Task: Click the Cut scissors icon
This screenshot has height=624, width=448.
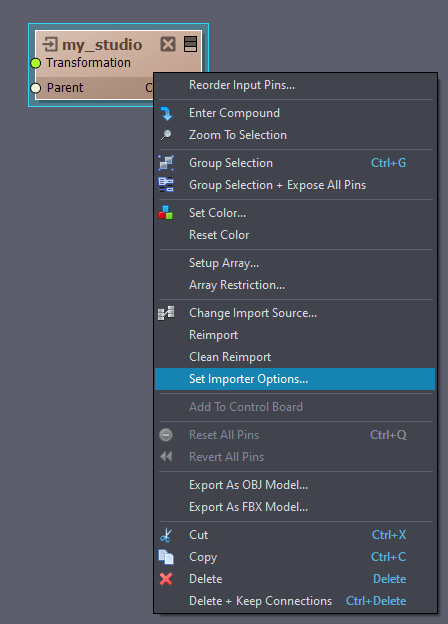Action: 166,535
